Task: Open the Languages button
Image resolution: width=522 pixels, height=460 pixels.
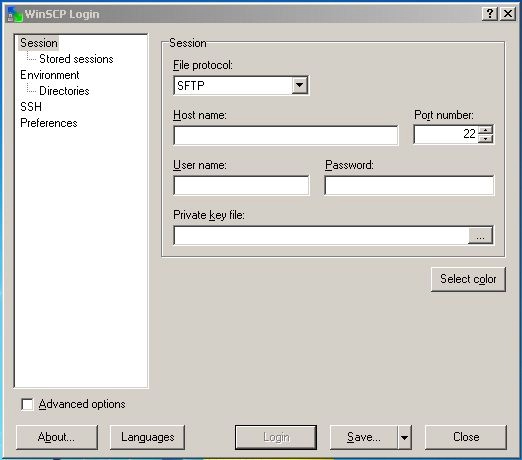Action: 147,437
